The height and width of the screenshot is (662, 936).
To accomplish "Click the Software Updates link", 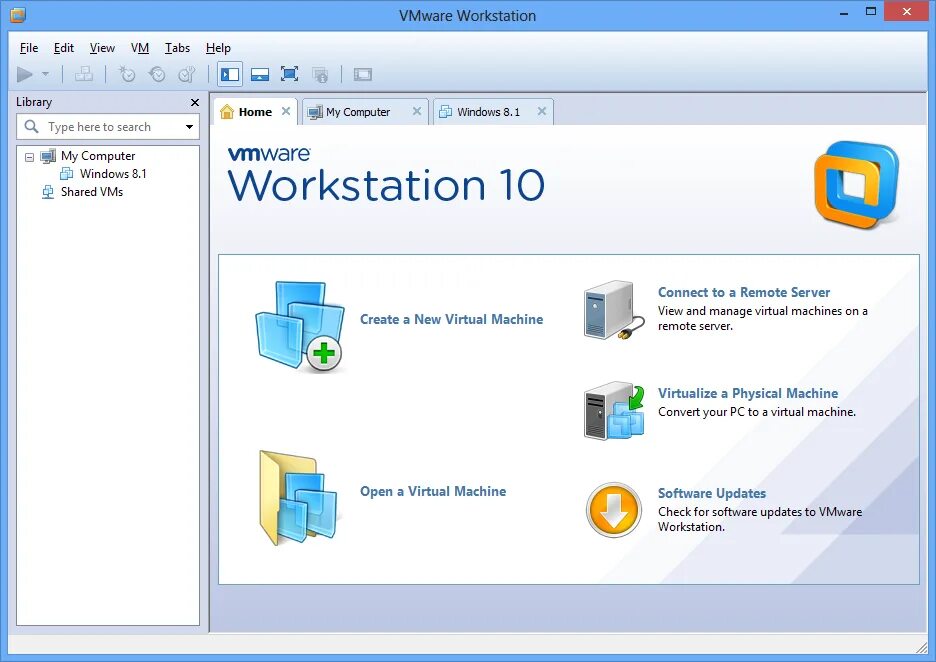I will (712, 494).
